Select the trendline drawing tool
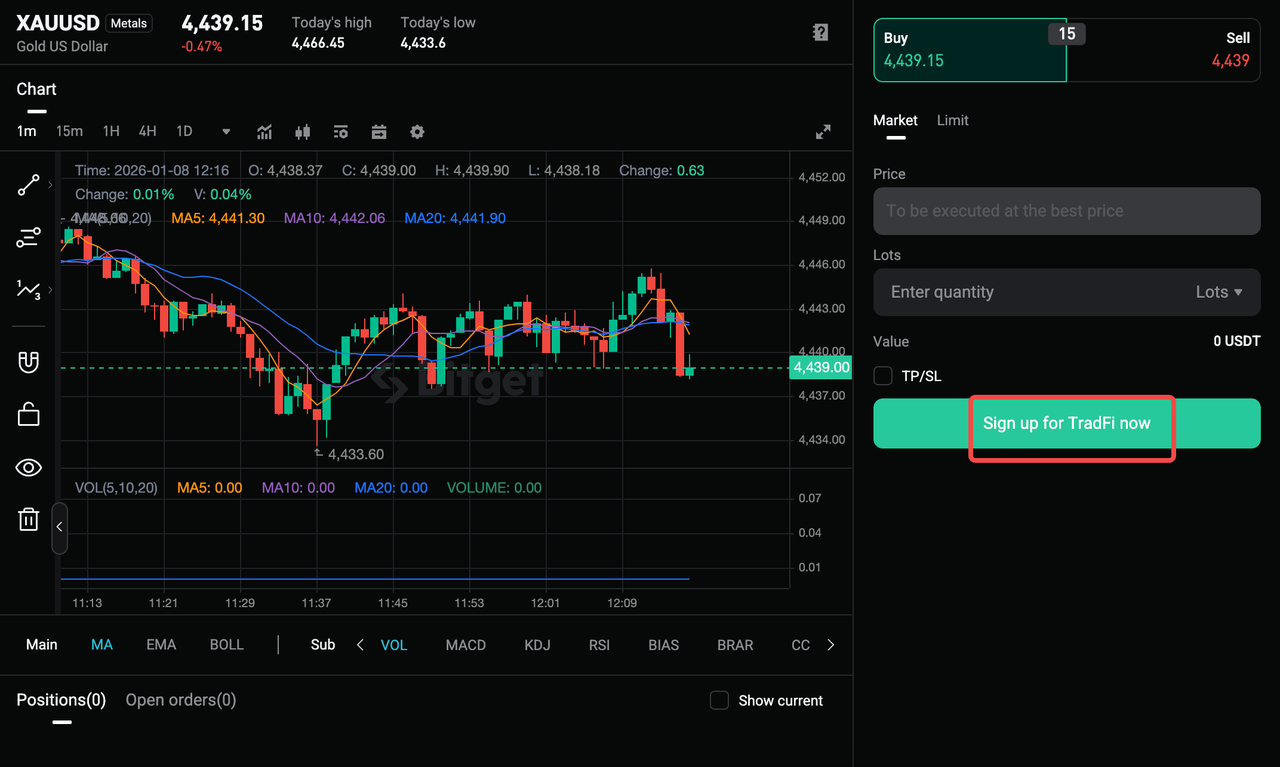The width and height of the screenshot is (1280, 767). tap(28, 185)
